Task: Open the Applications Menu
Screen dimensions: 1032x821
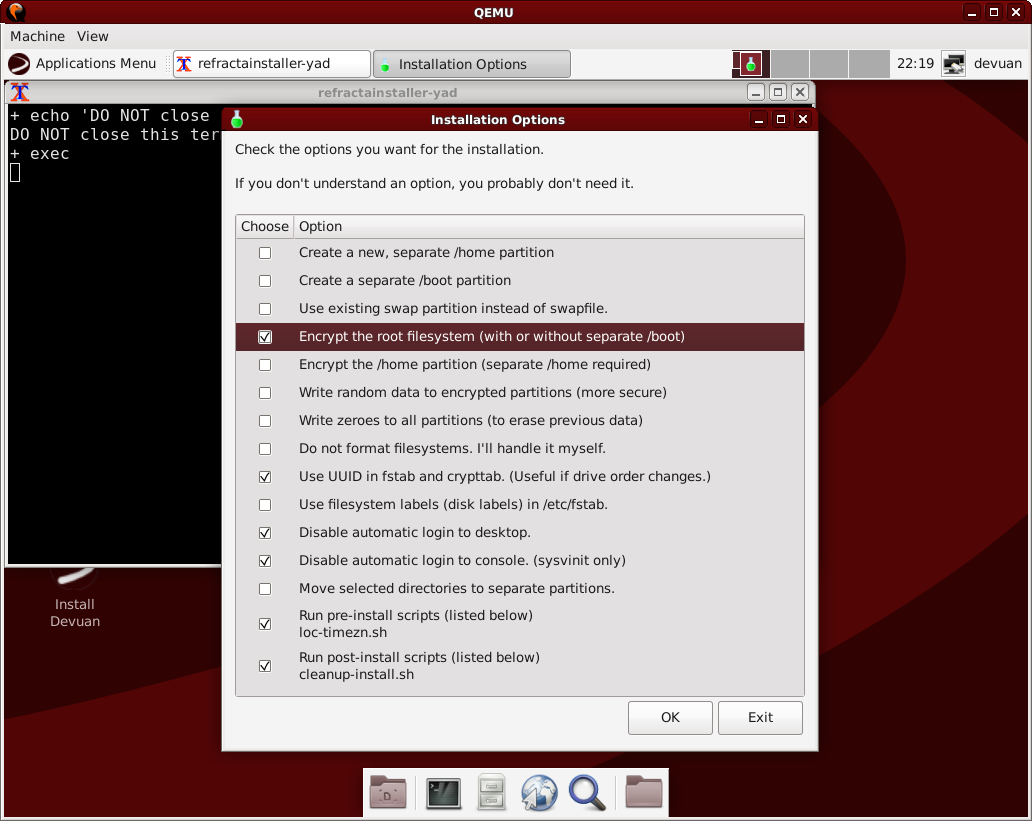Action: coord(83,64)
